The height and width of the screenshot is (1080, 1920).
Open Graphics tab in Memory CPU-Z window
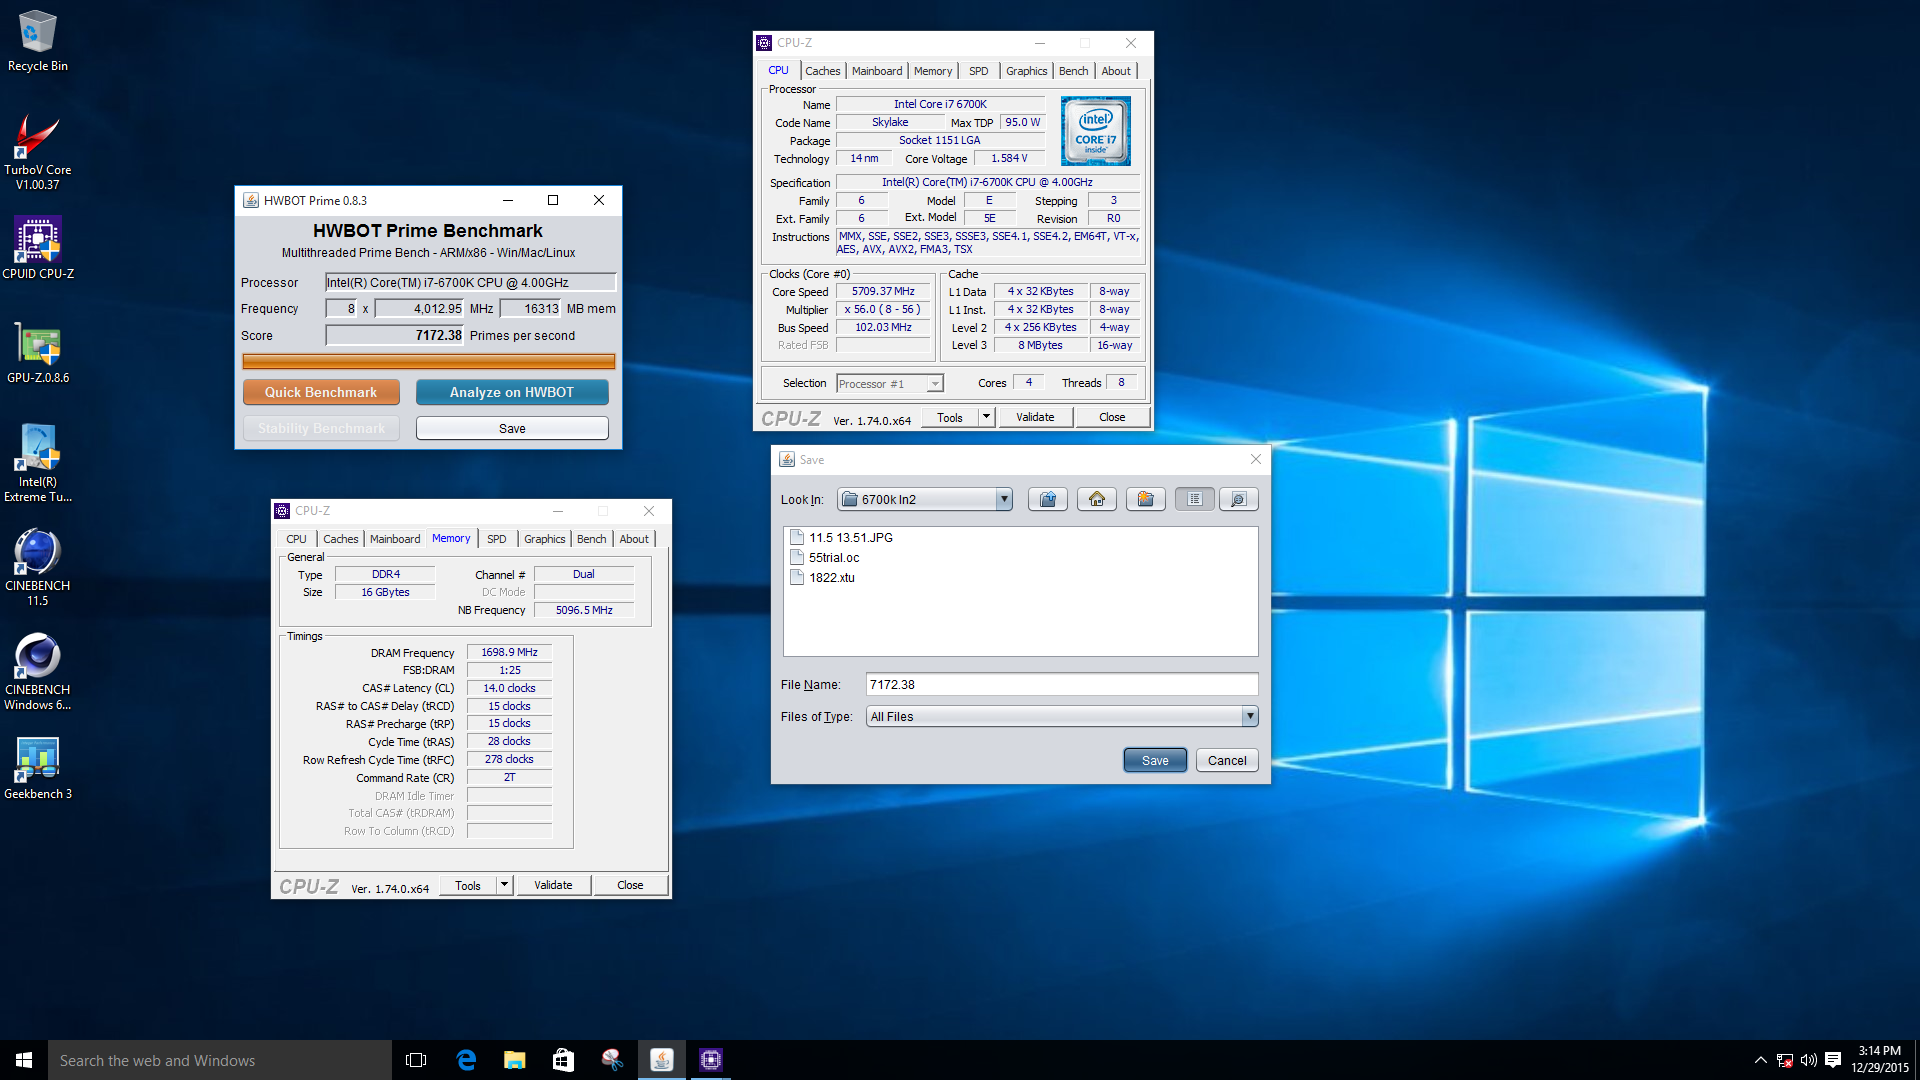pos(544,539)
